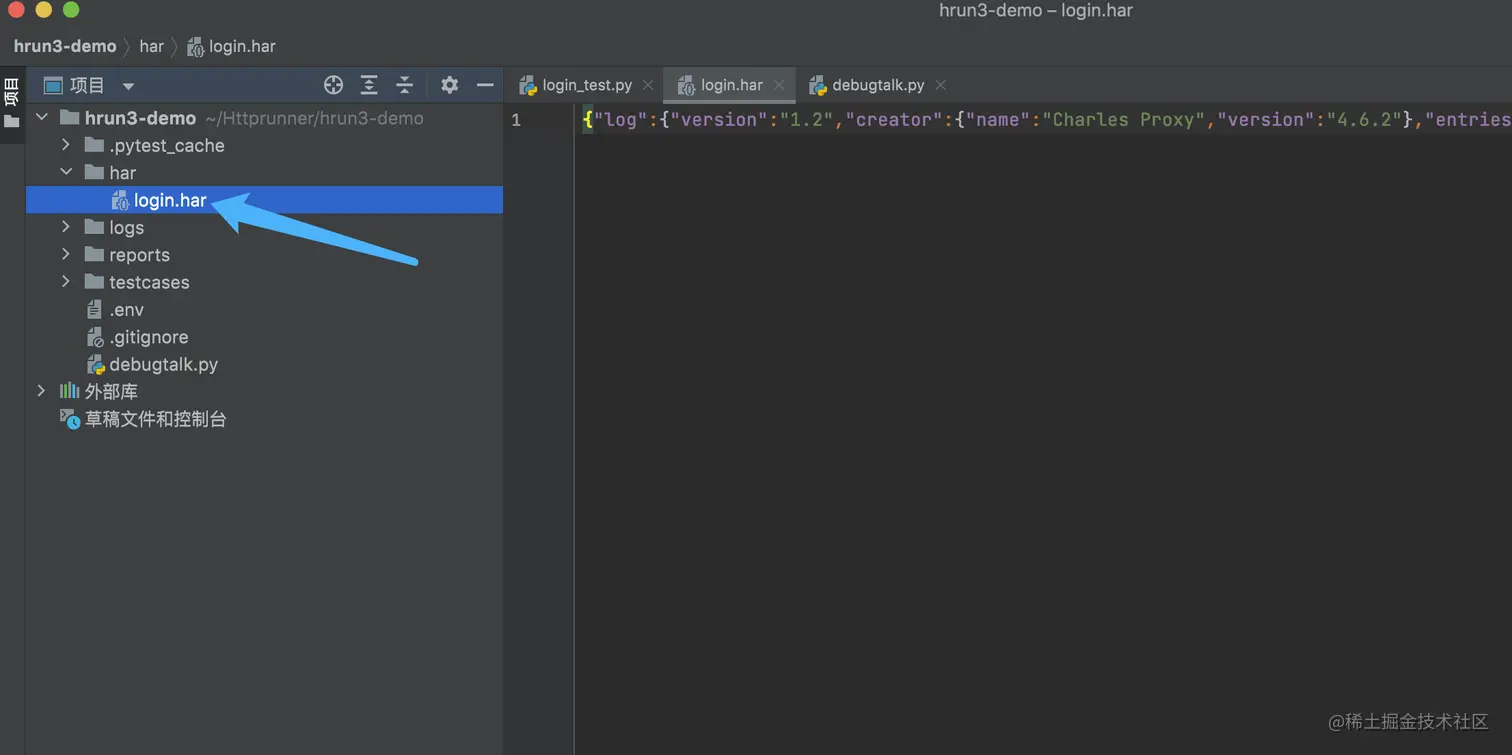This screenshot has width=1512, height=755.
Task: Close the login_test.py tab
Action: 648,85
